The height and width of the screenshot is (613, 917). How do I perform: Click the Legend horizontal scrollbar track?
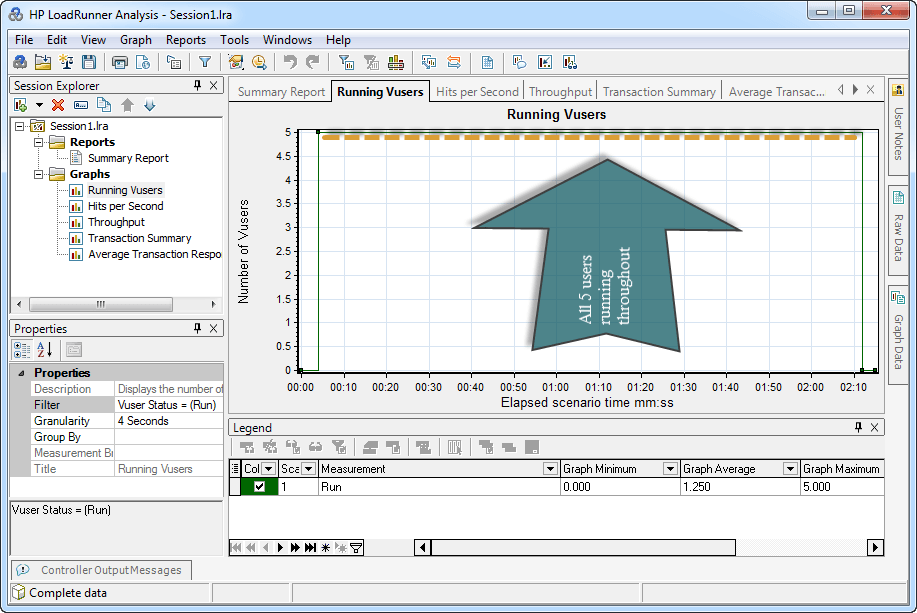(800, 547)
